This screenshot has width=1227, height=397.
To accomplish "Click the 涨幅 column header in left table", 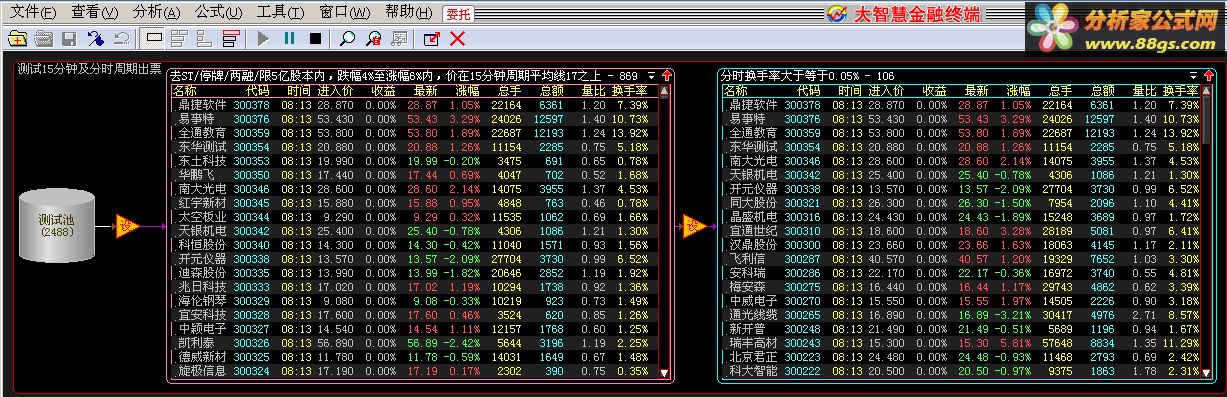I will coord(465,90).
